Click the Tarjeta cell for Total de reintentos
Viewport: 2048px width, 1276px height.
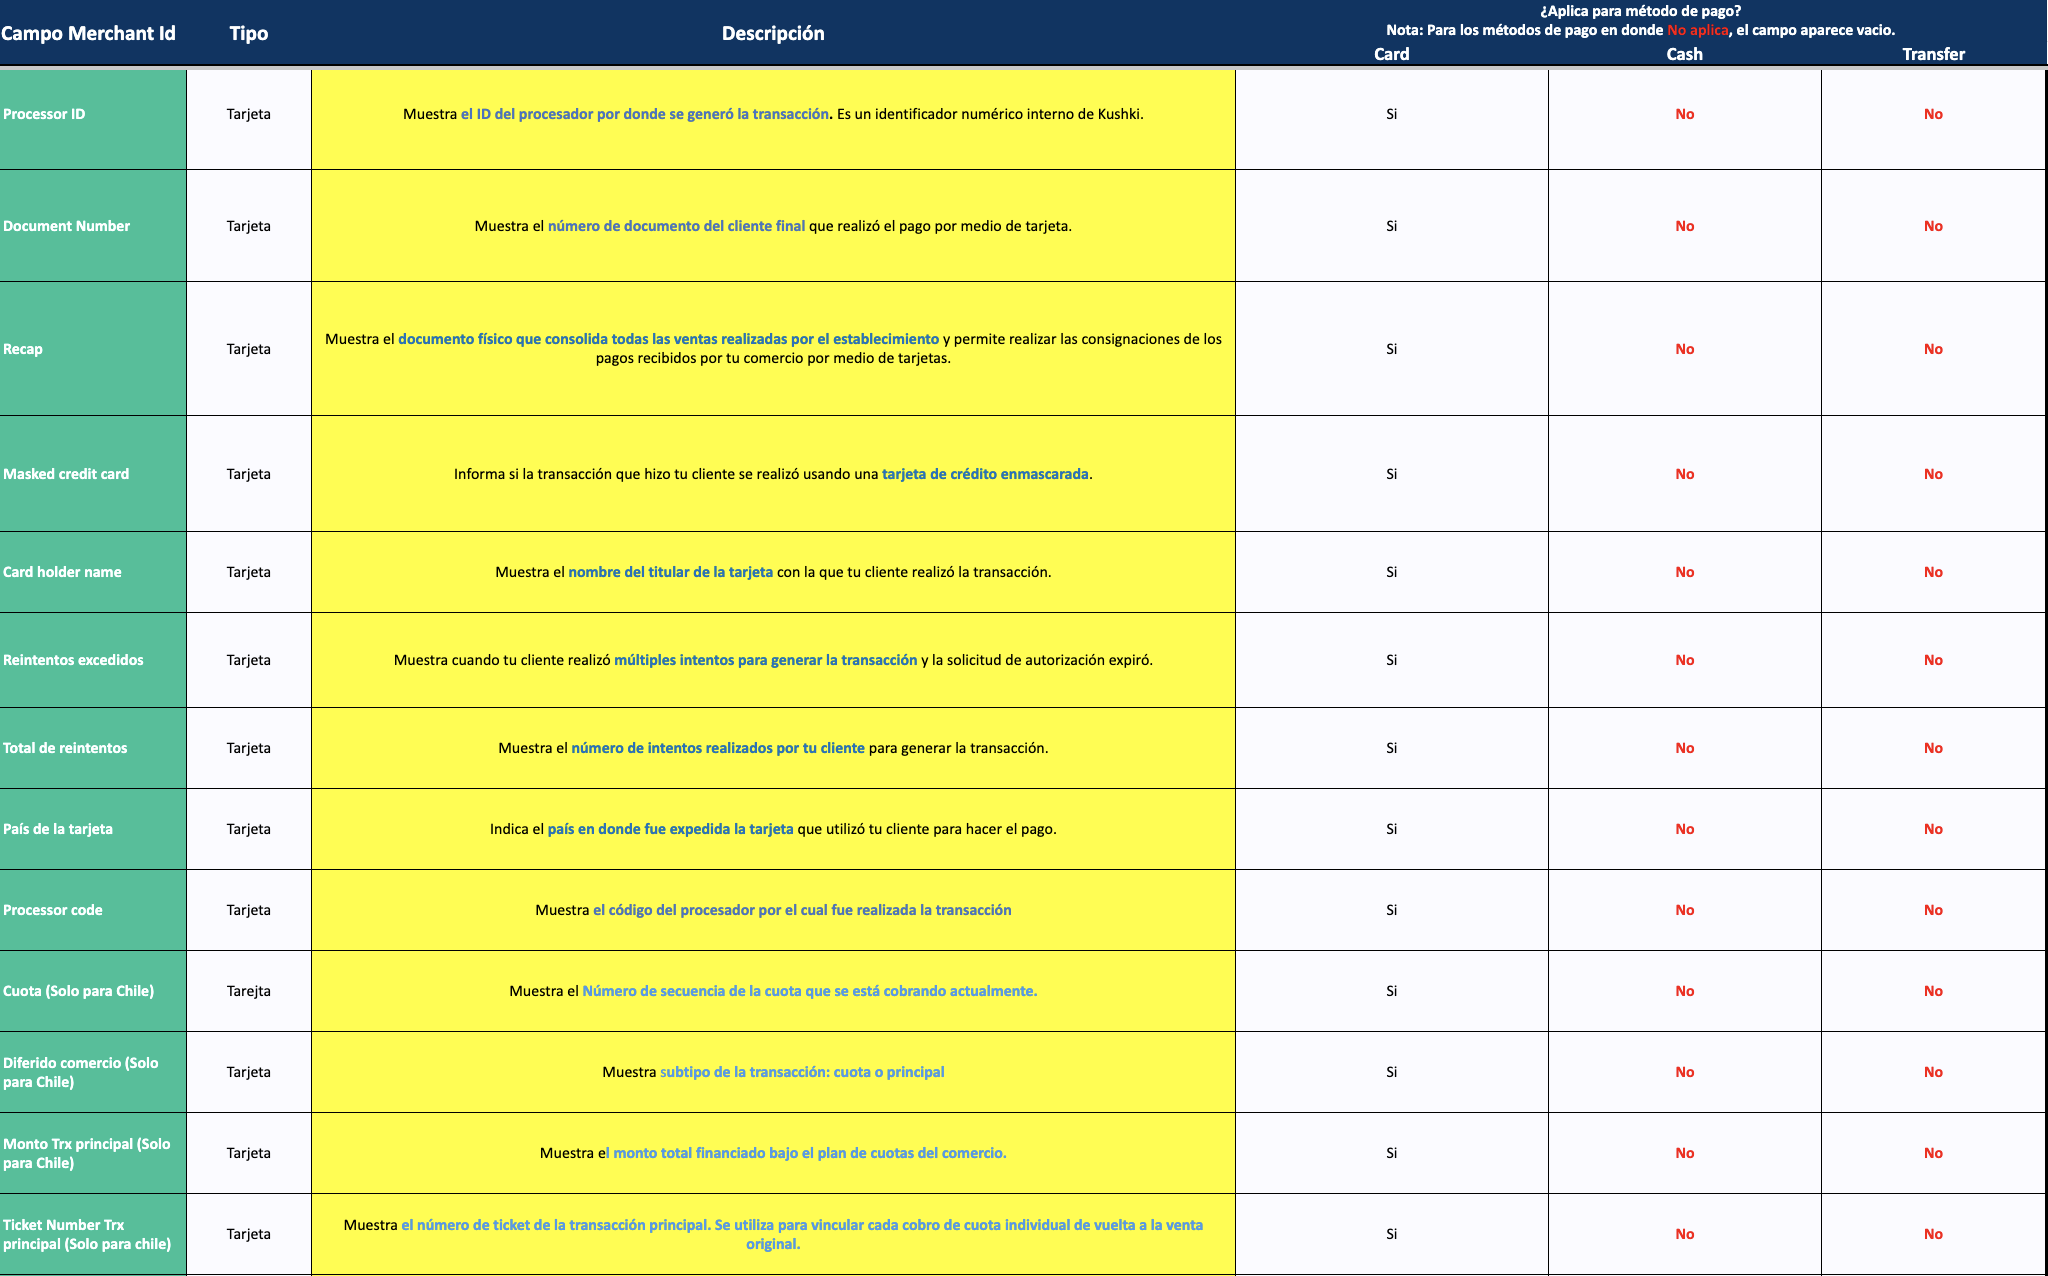click(x=249, y=747)
